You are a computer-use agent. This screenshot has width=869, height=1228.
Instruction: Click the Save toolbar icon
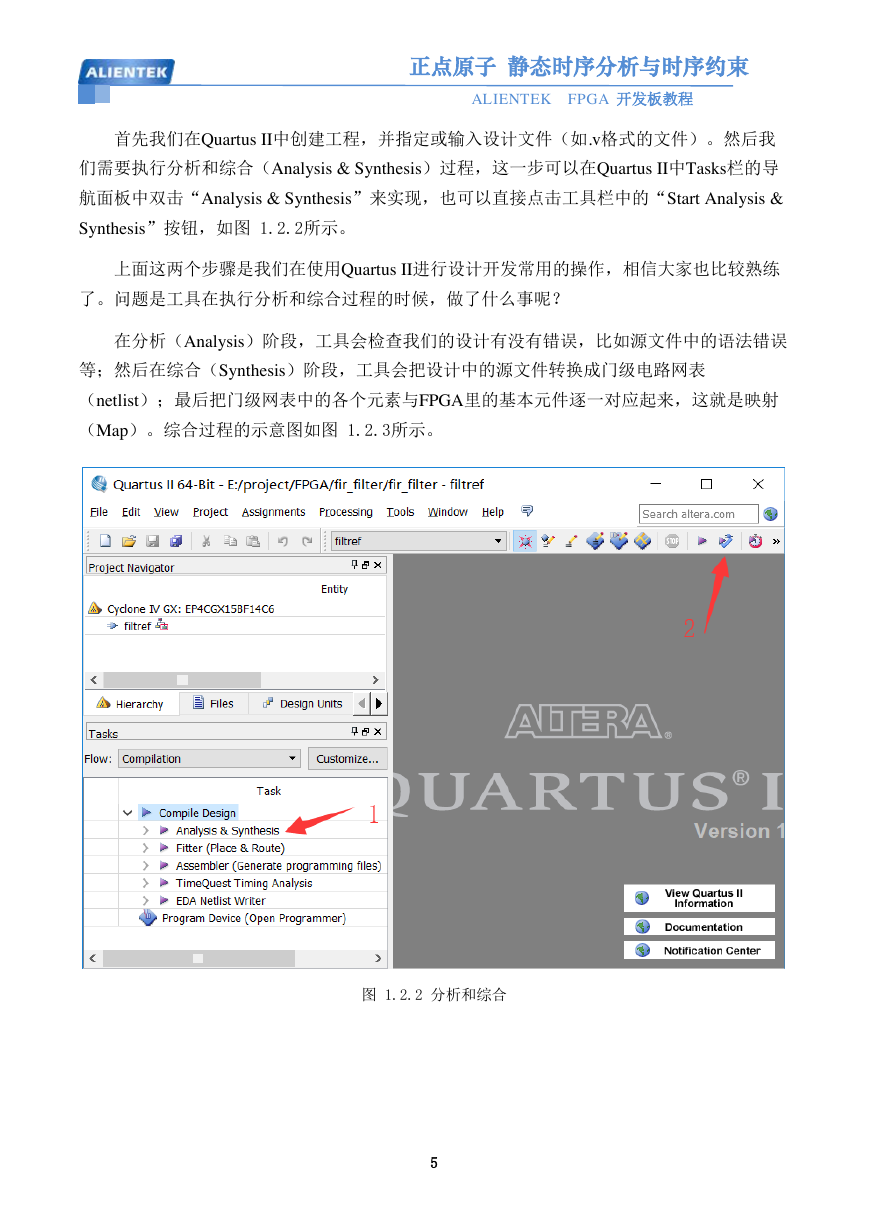click(x=153, y=541)
